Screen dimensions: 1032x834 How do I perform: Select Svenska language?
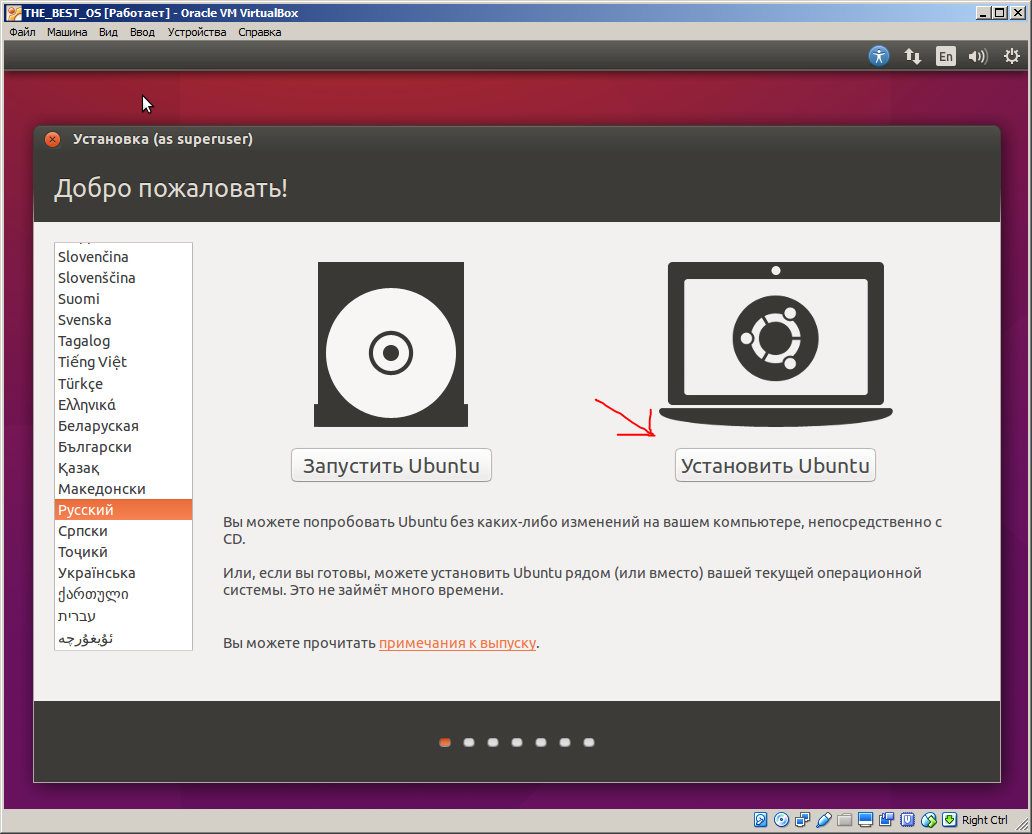pyautogui.click(x=123, y=320)
